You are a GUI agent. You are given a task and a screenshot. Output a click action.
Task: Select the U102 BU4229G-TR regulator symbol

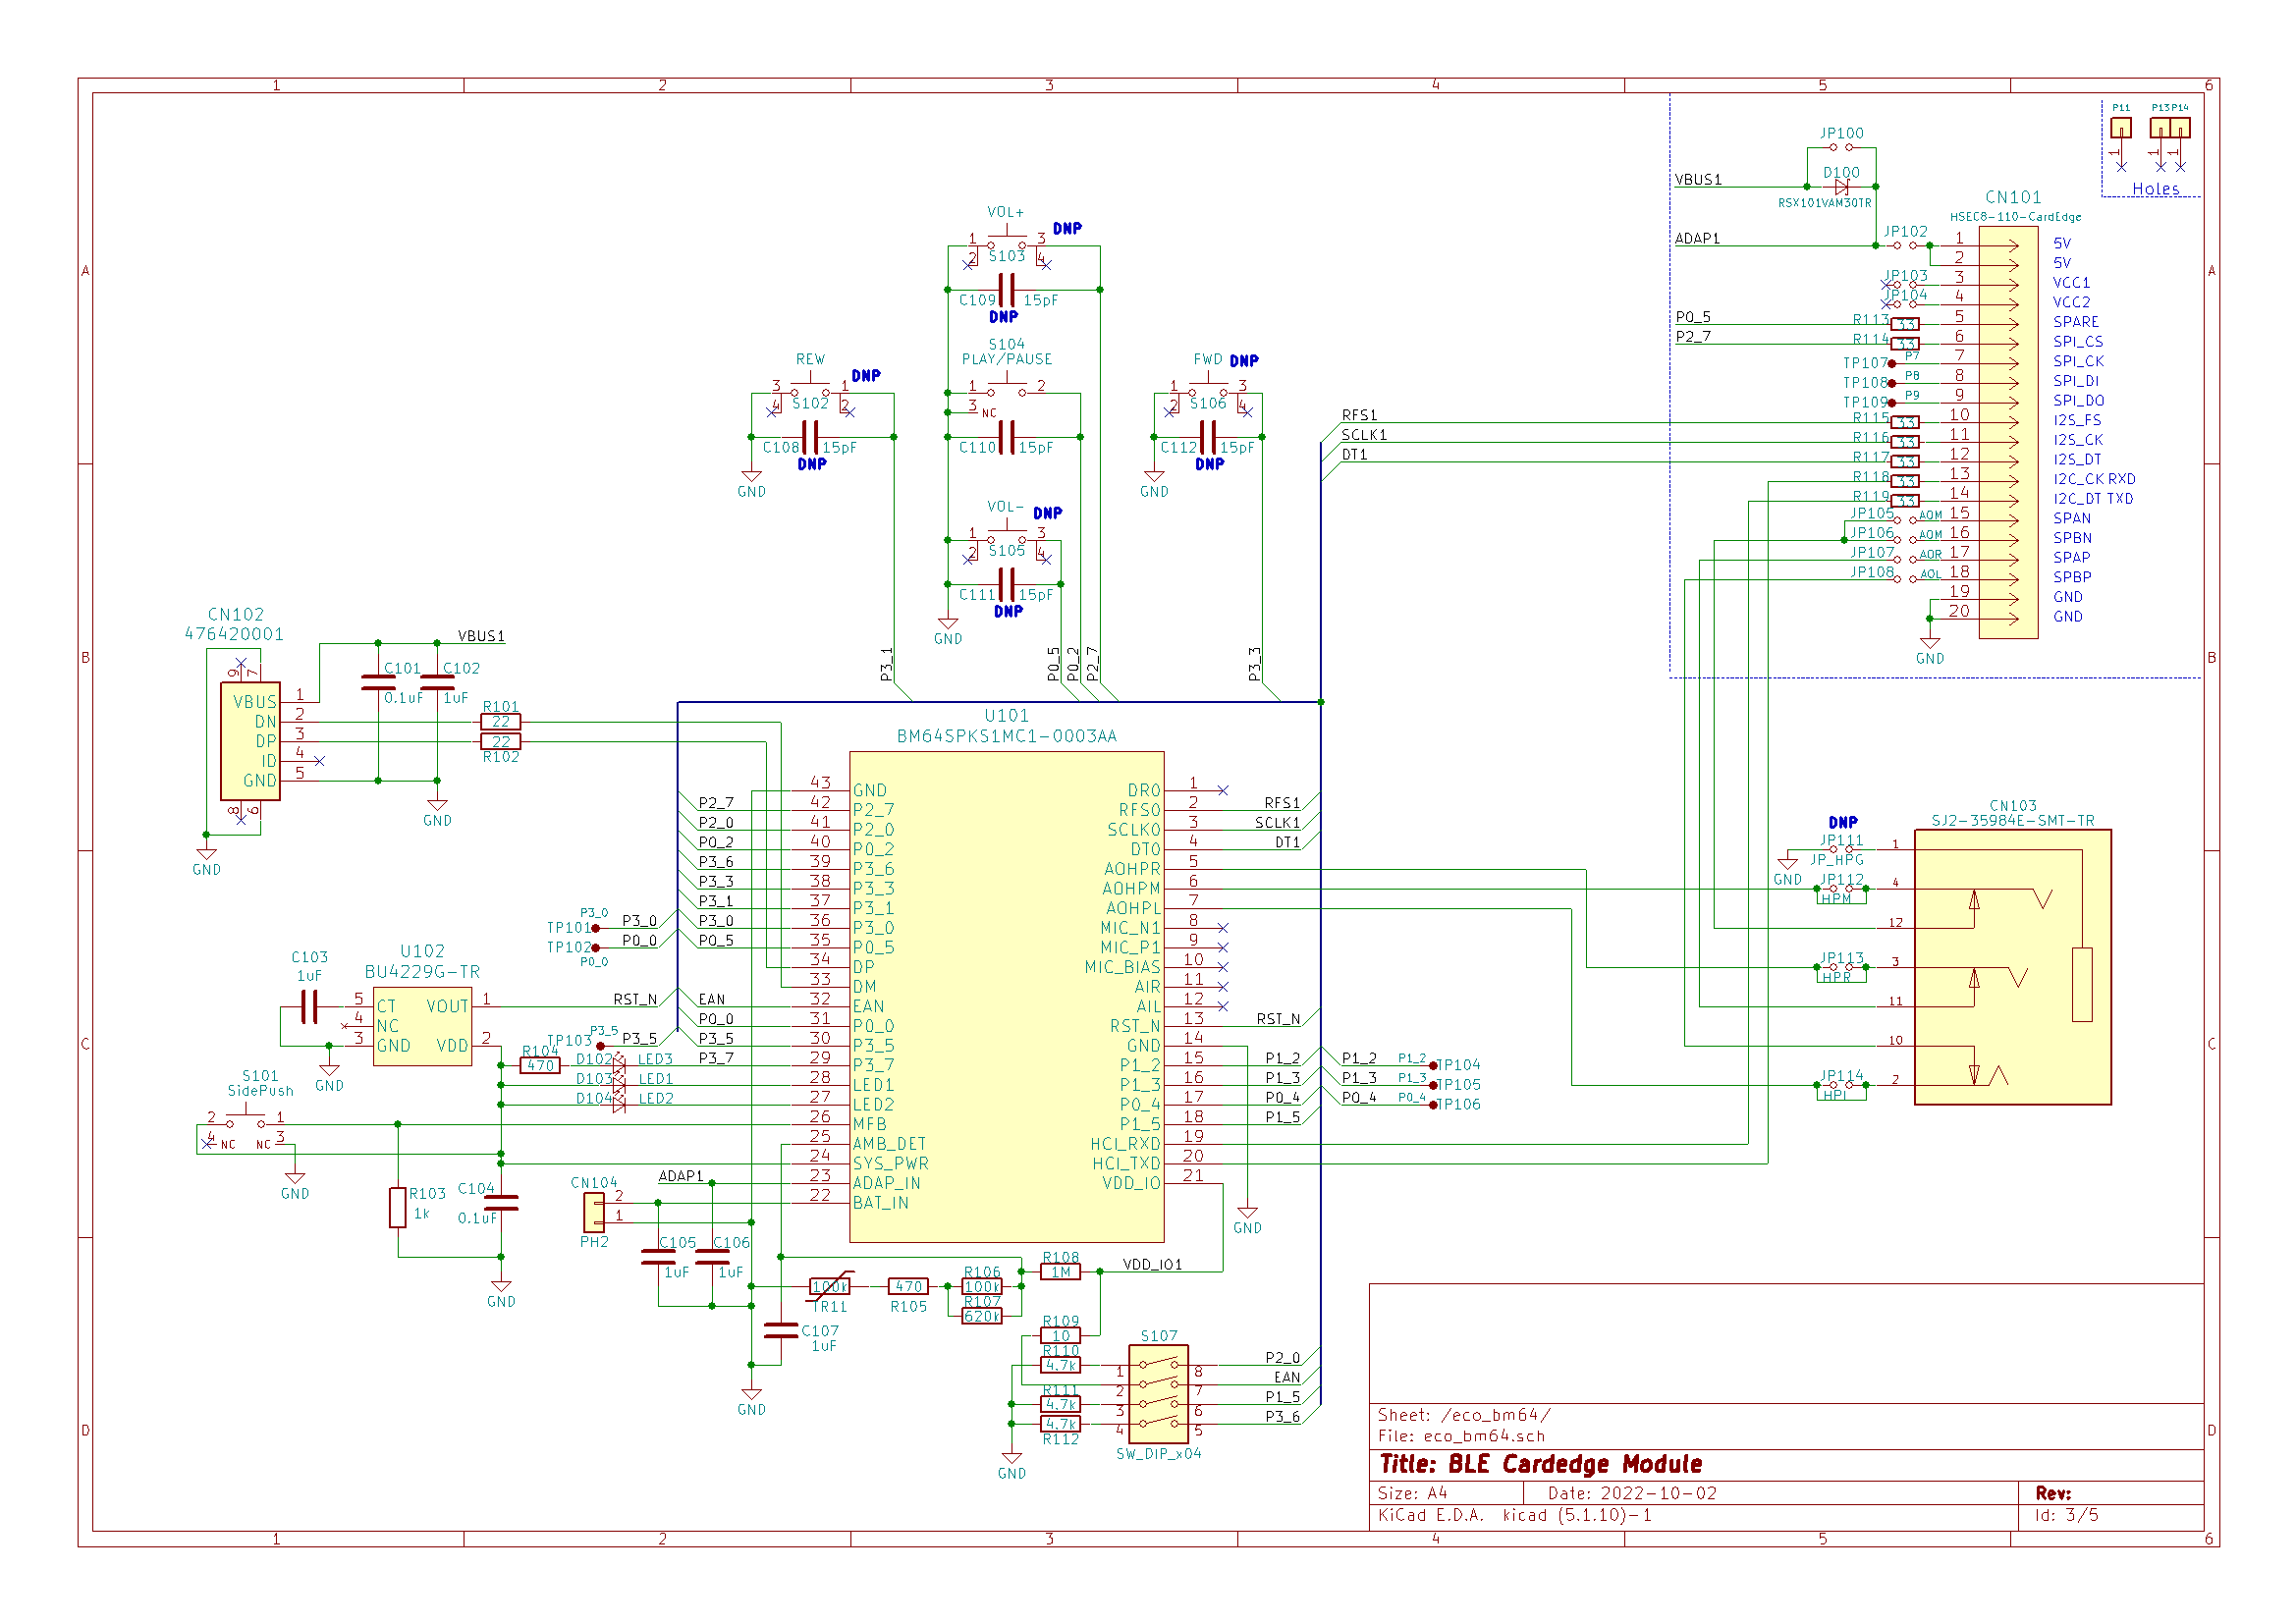pyautogui.click(x=422, y=1025)
